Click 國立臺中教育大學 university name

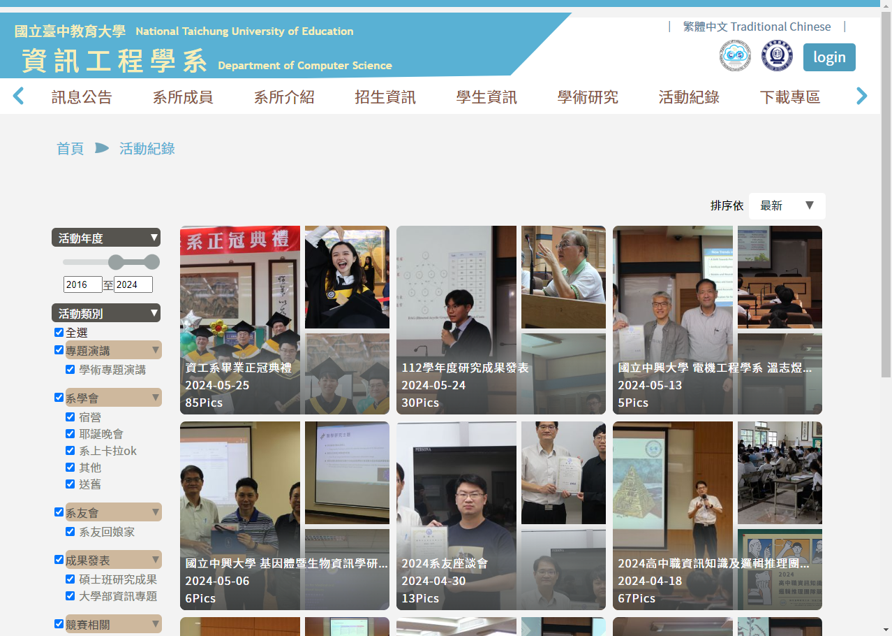[69, 31]
